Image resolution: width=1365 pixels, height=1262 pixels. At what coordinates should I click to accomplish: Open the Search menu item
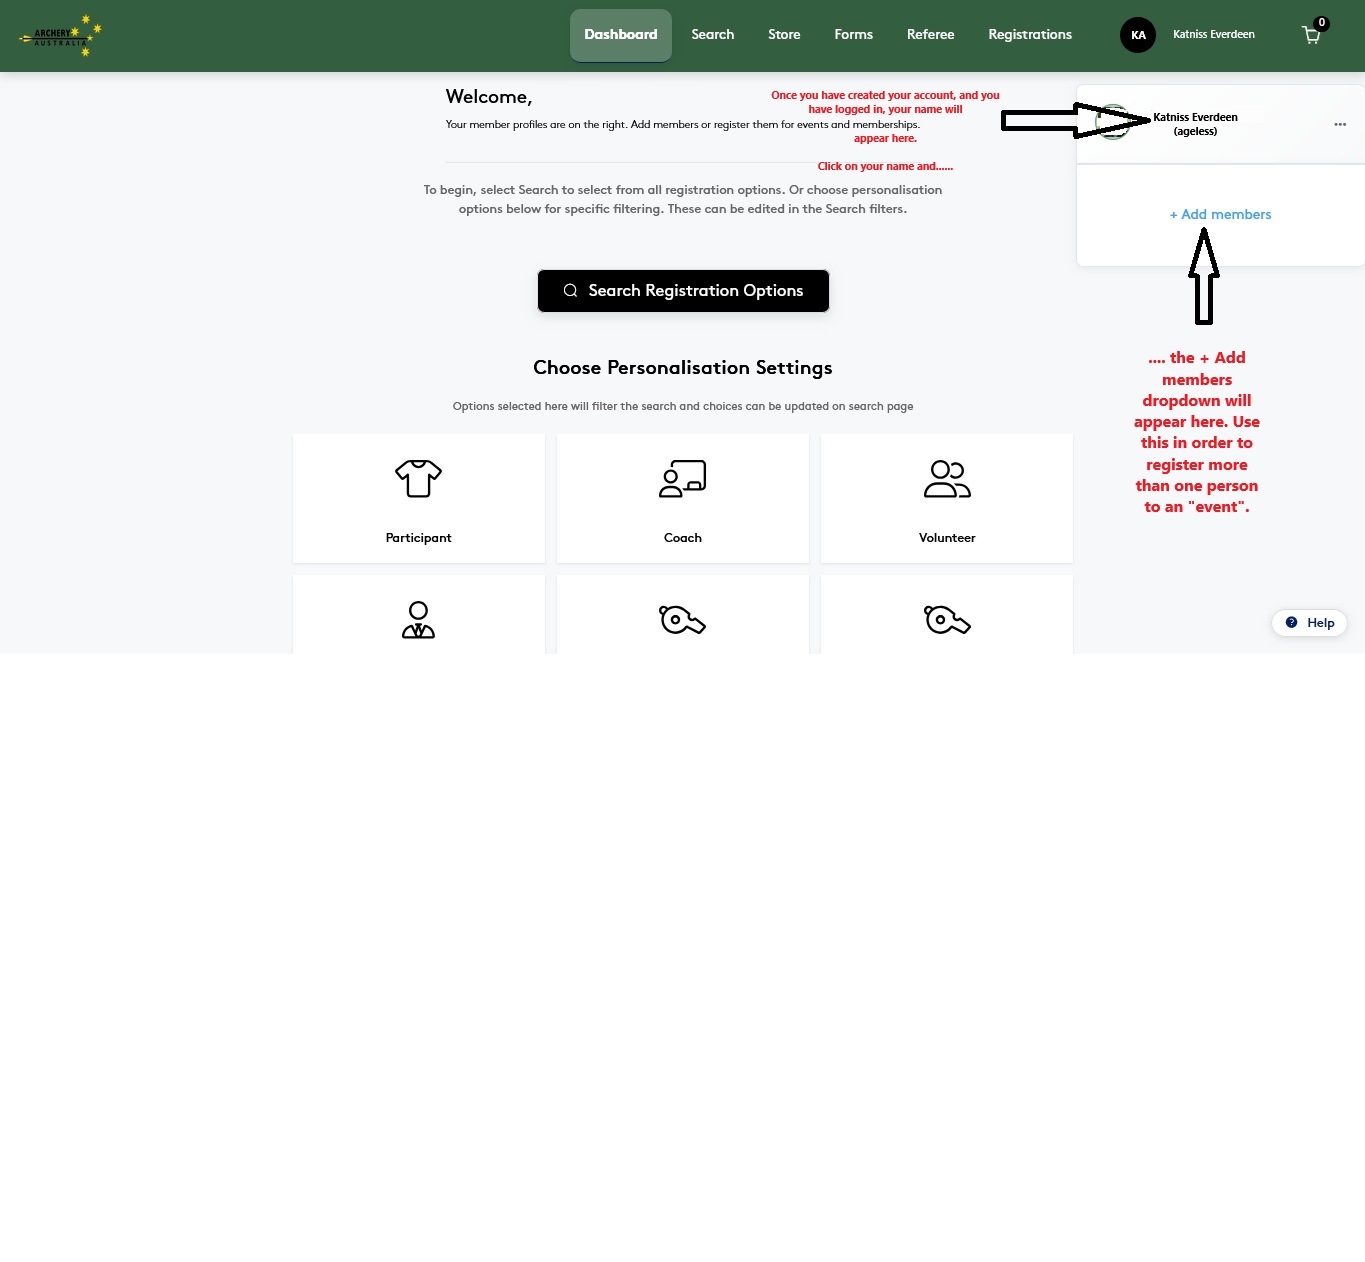[x=712, y=35]
